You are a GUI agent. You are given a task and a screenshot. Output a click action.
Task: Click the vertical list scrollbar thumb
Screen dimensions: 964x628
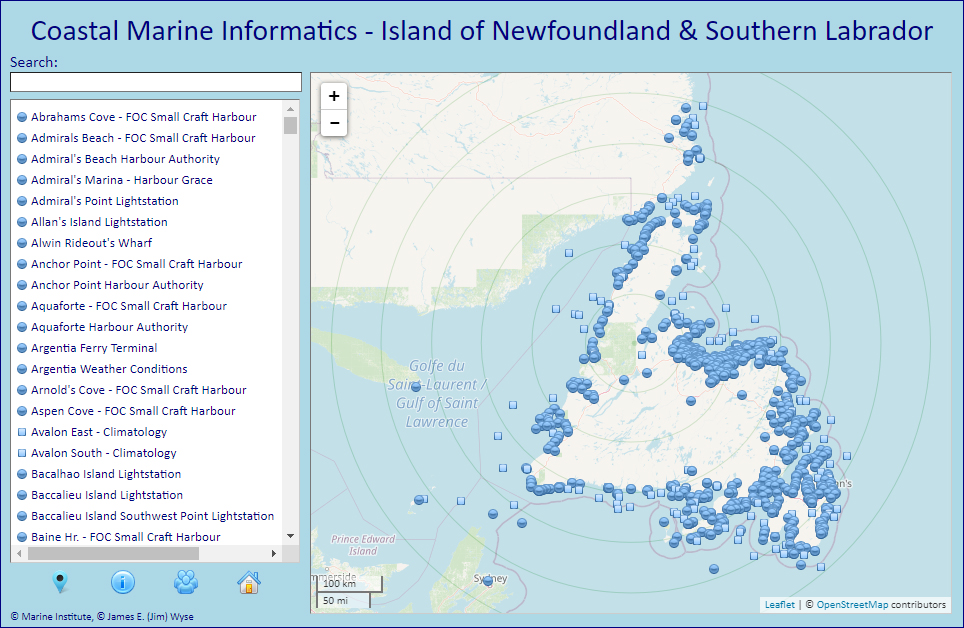pos(290,125)
